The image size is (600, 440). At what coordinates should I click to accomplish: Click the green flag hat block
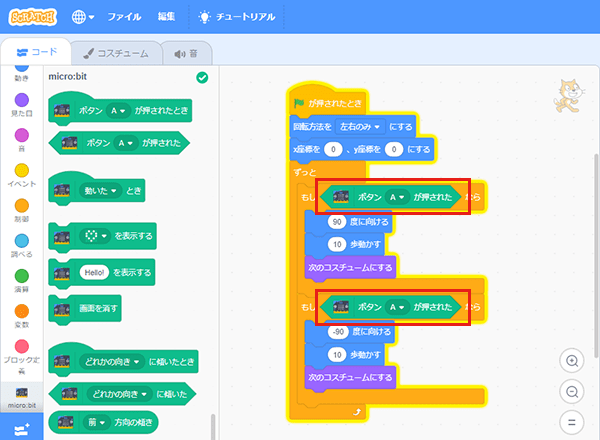(328, 101)
